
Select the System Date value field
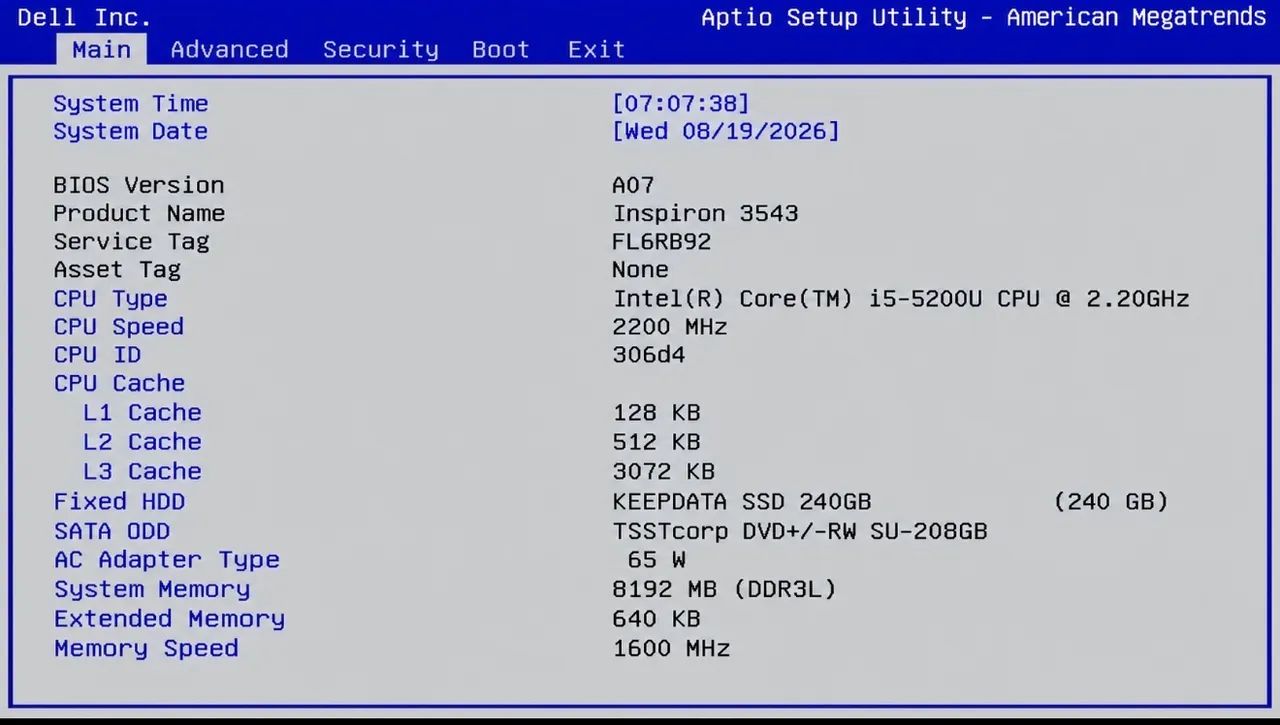726,131
